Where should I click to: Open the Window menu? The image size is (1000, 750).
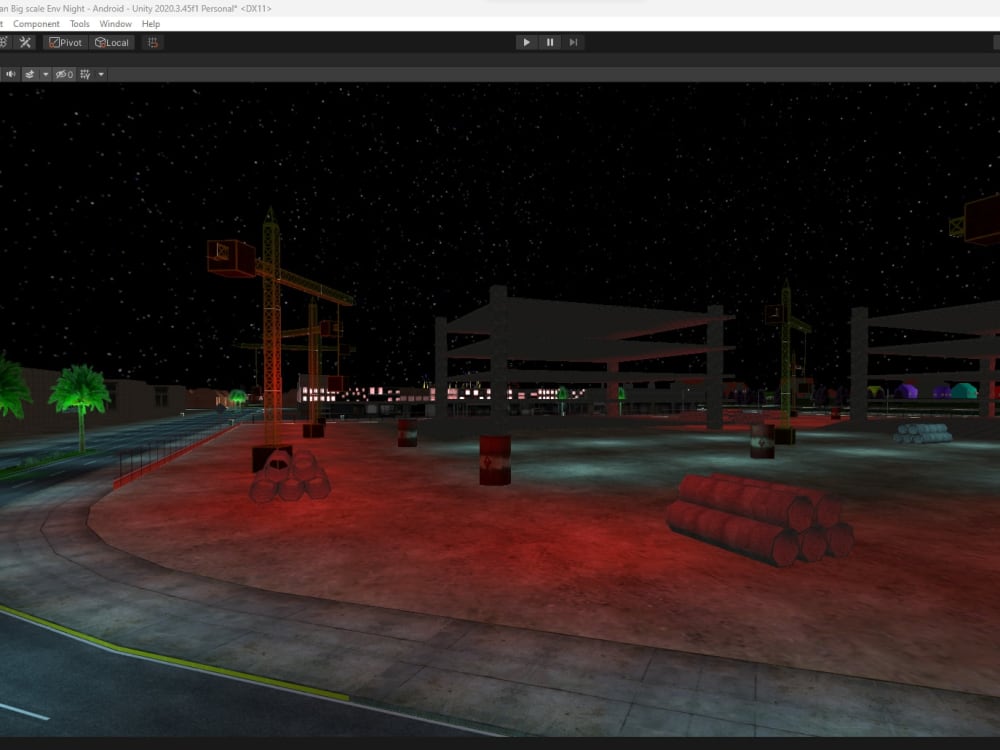pos(115,23)
